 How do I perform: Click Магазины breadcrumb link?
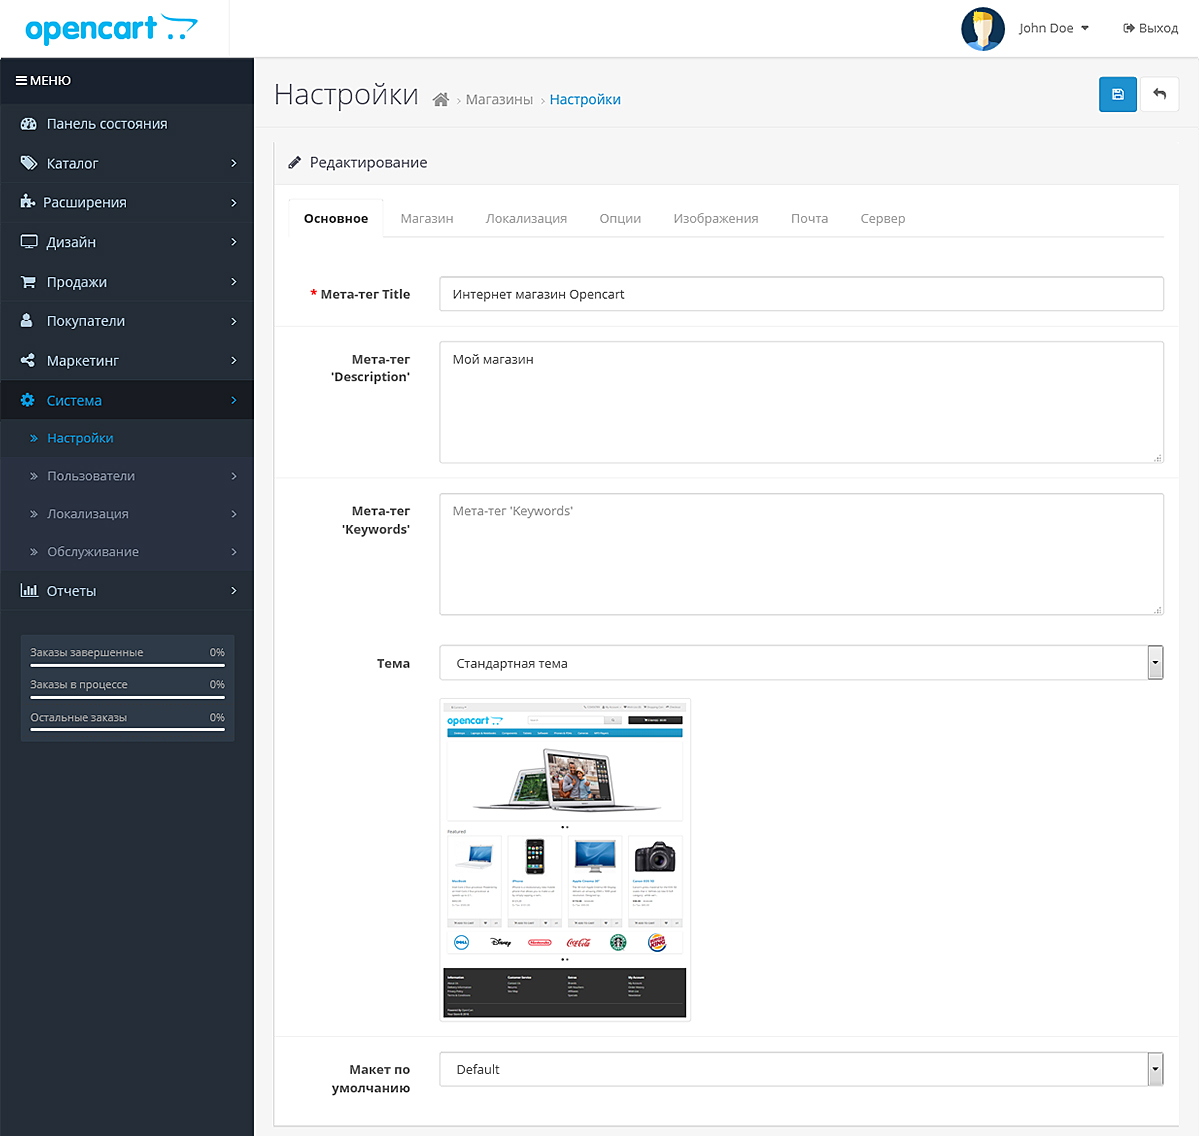pyautogui.click(x=499, y=100)
